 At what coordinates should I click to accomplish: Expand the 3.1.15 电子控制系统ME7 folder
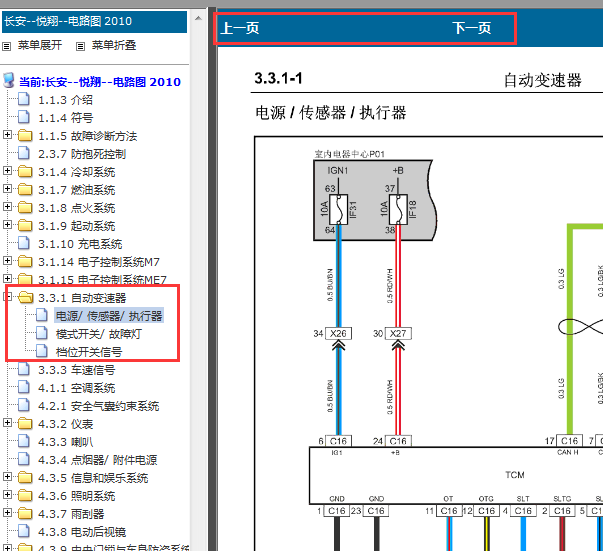click(7, 279)
